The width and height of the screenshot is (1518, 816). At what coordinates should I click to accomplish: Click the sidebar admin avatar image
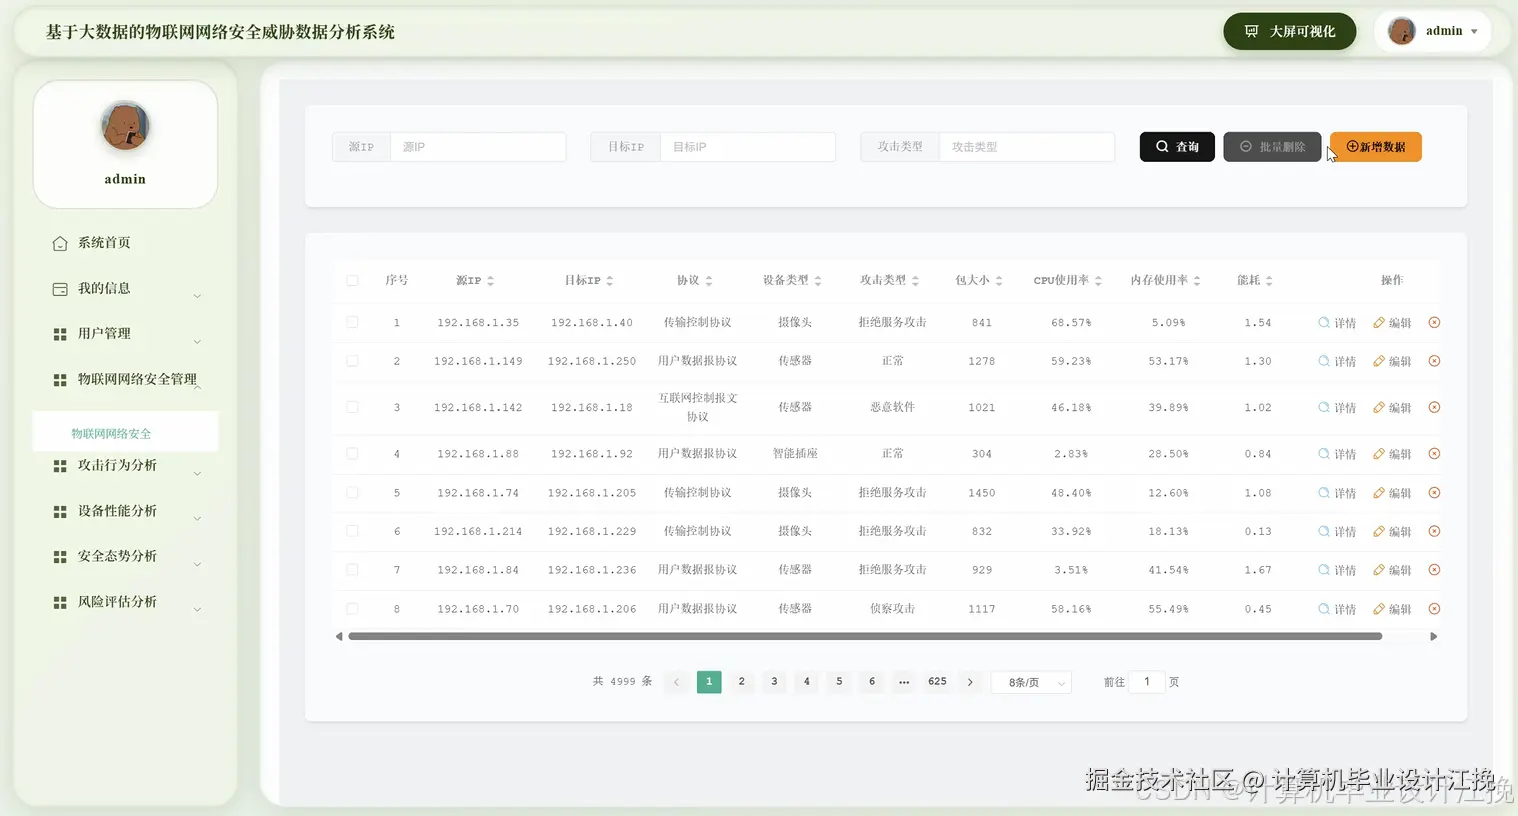(x=125, y=127)
